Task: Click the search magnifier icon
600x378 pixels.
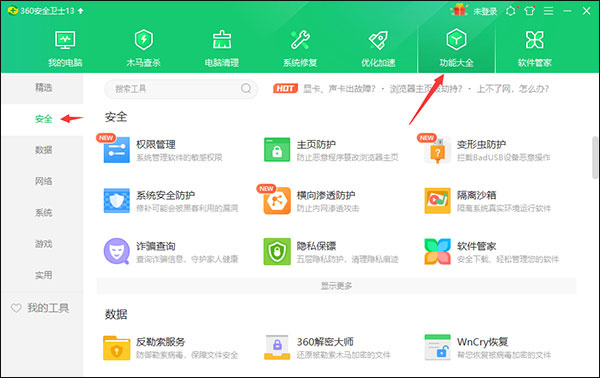Action: pyautogui.click(x=246, y=89)
